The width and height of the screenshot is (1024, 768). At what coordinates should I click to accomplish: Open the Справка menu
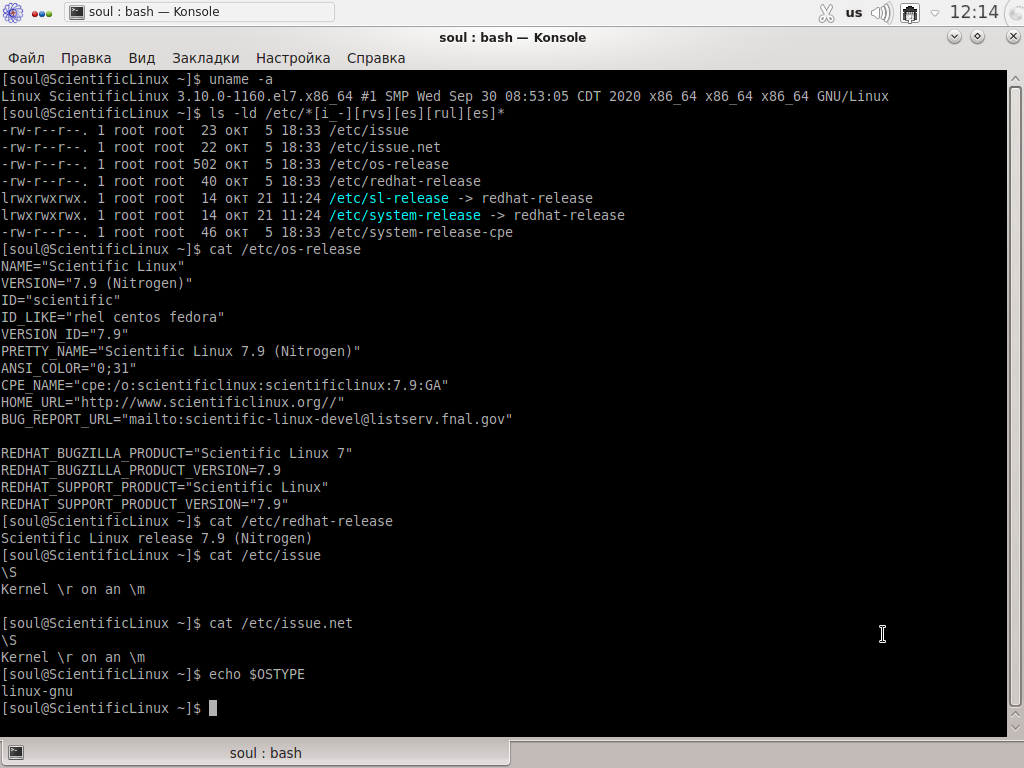376,58
